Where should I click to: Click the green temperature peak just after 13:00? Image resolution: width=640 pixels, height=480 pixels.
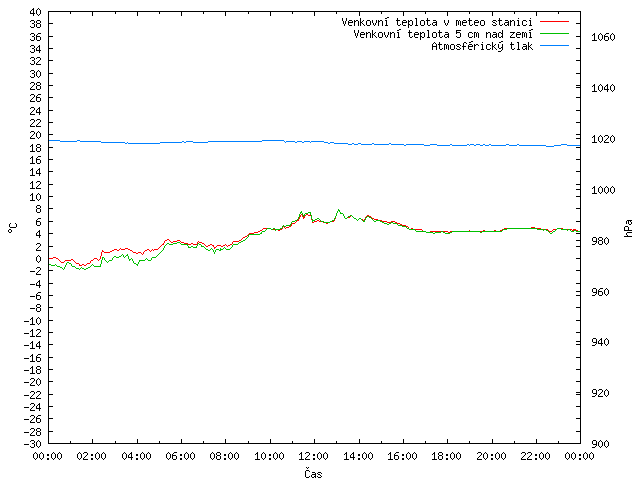tap(338, 210)
